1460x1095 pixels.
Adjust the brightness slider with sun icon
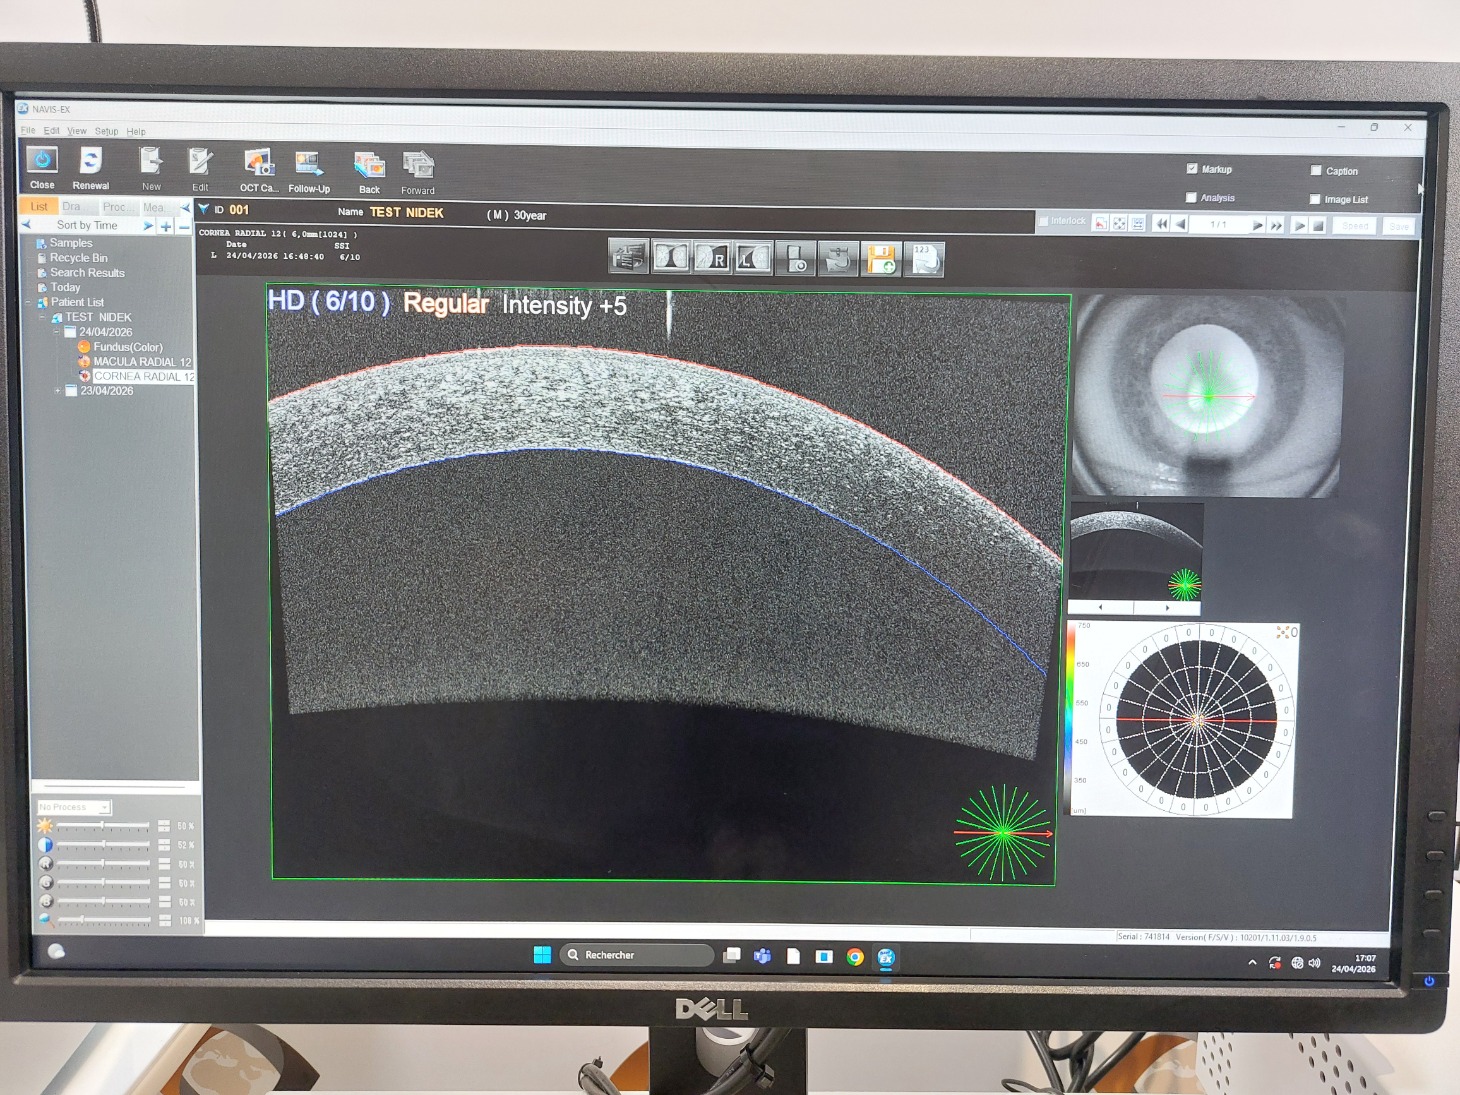[102, 826]
